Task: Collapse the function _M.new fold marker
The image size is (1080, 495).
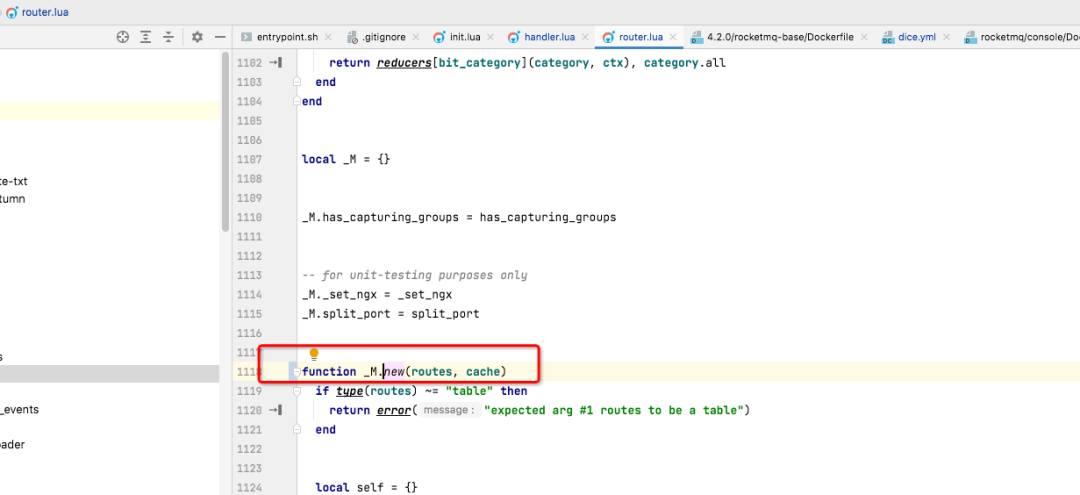Action: (x=297, y=372)
